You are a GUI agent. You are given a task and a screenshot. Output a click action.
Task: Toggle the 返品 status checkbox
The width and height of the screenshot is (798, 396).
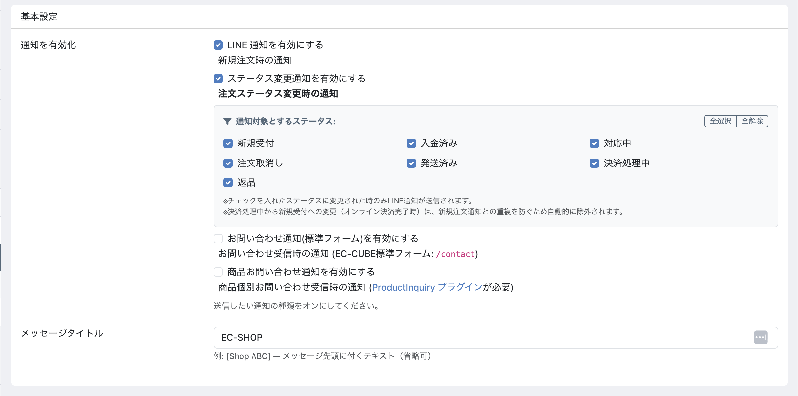(227, 183)
